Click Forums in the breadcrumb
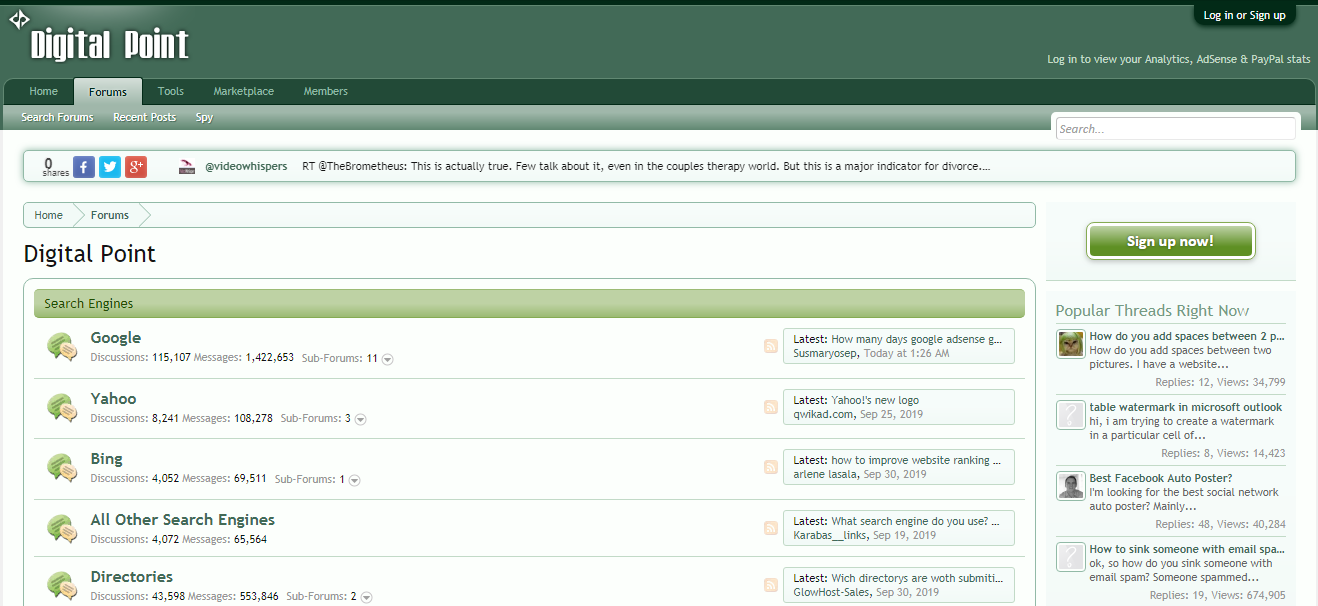Image resolution: width=1318 pixels, height=606 pixels. click(x=110, y=215)
